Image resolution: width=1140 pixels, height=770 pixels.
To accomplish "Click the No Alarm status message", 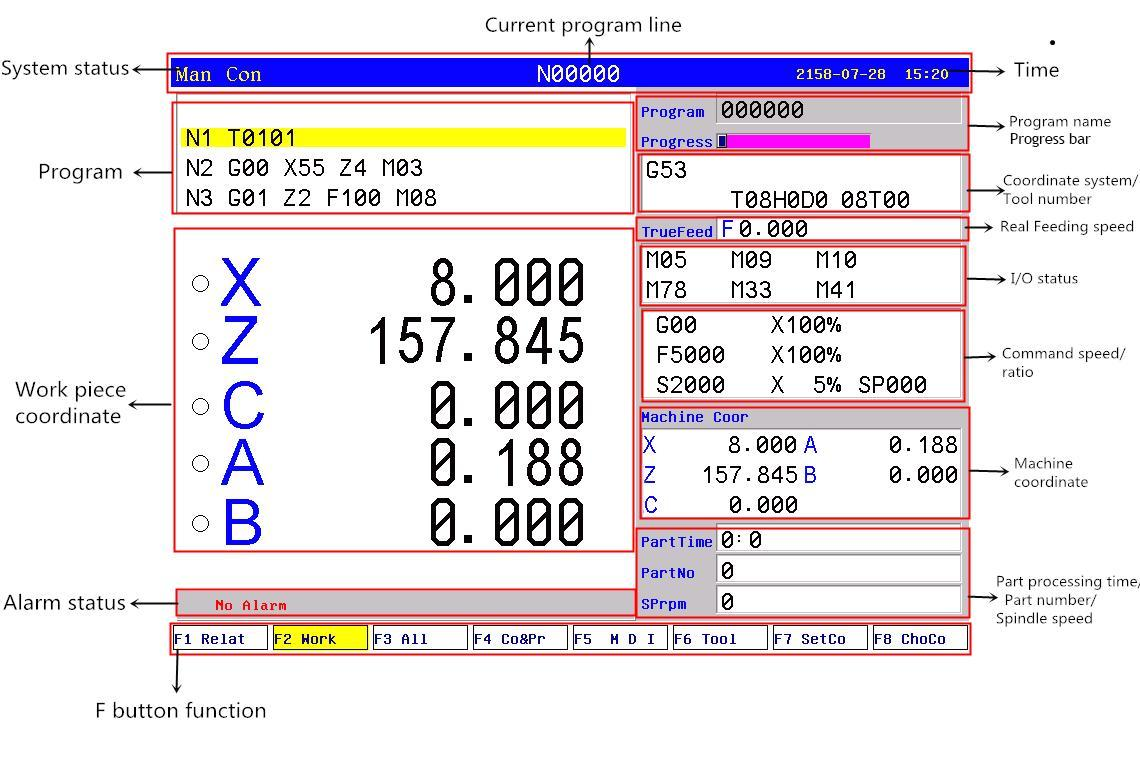I will click(x=251, y=605).
